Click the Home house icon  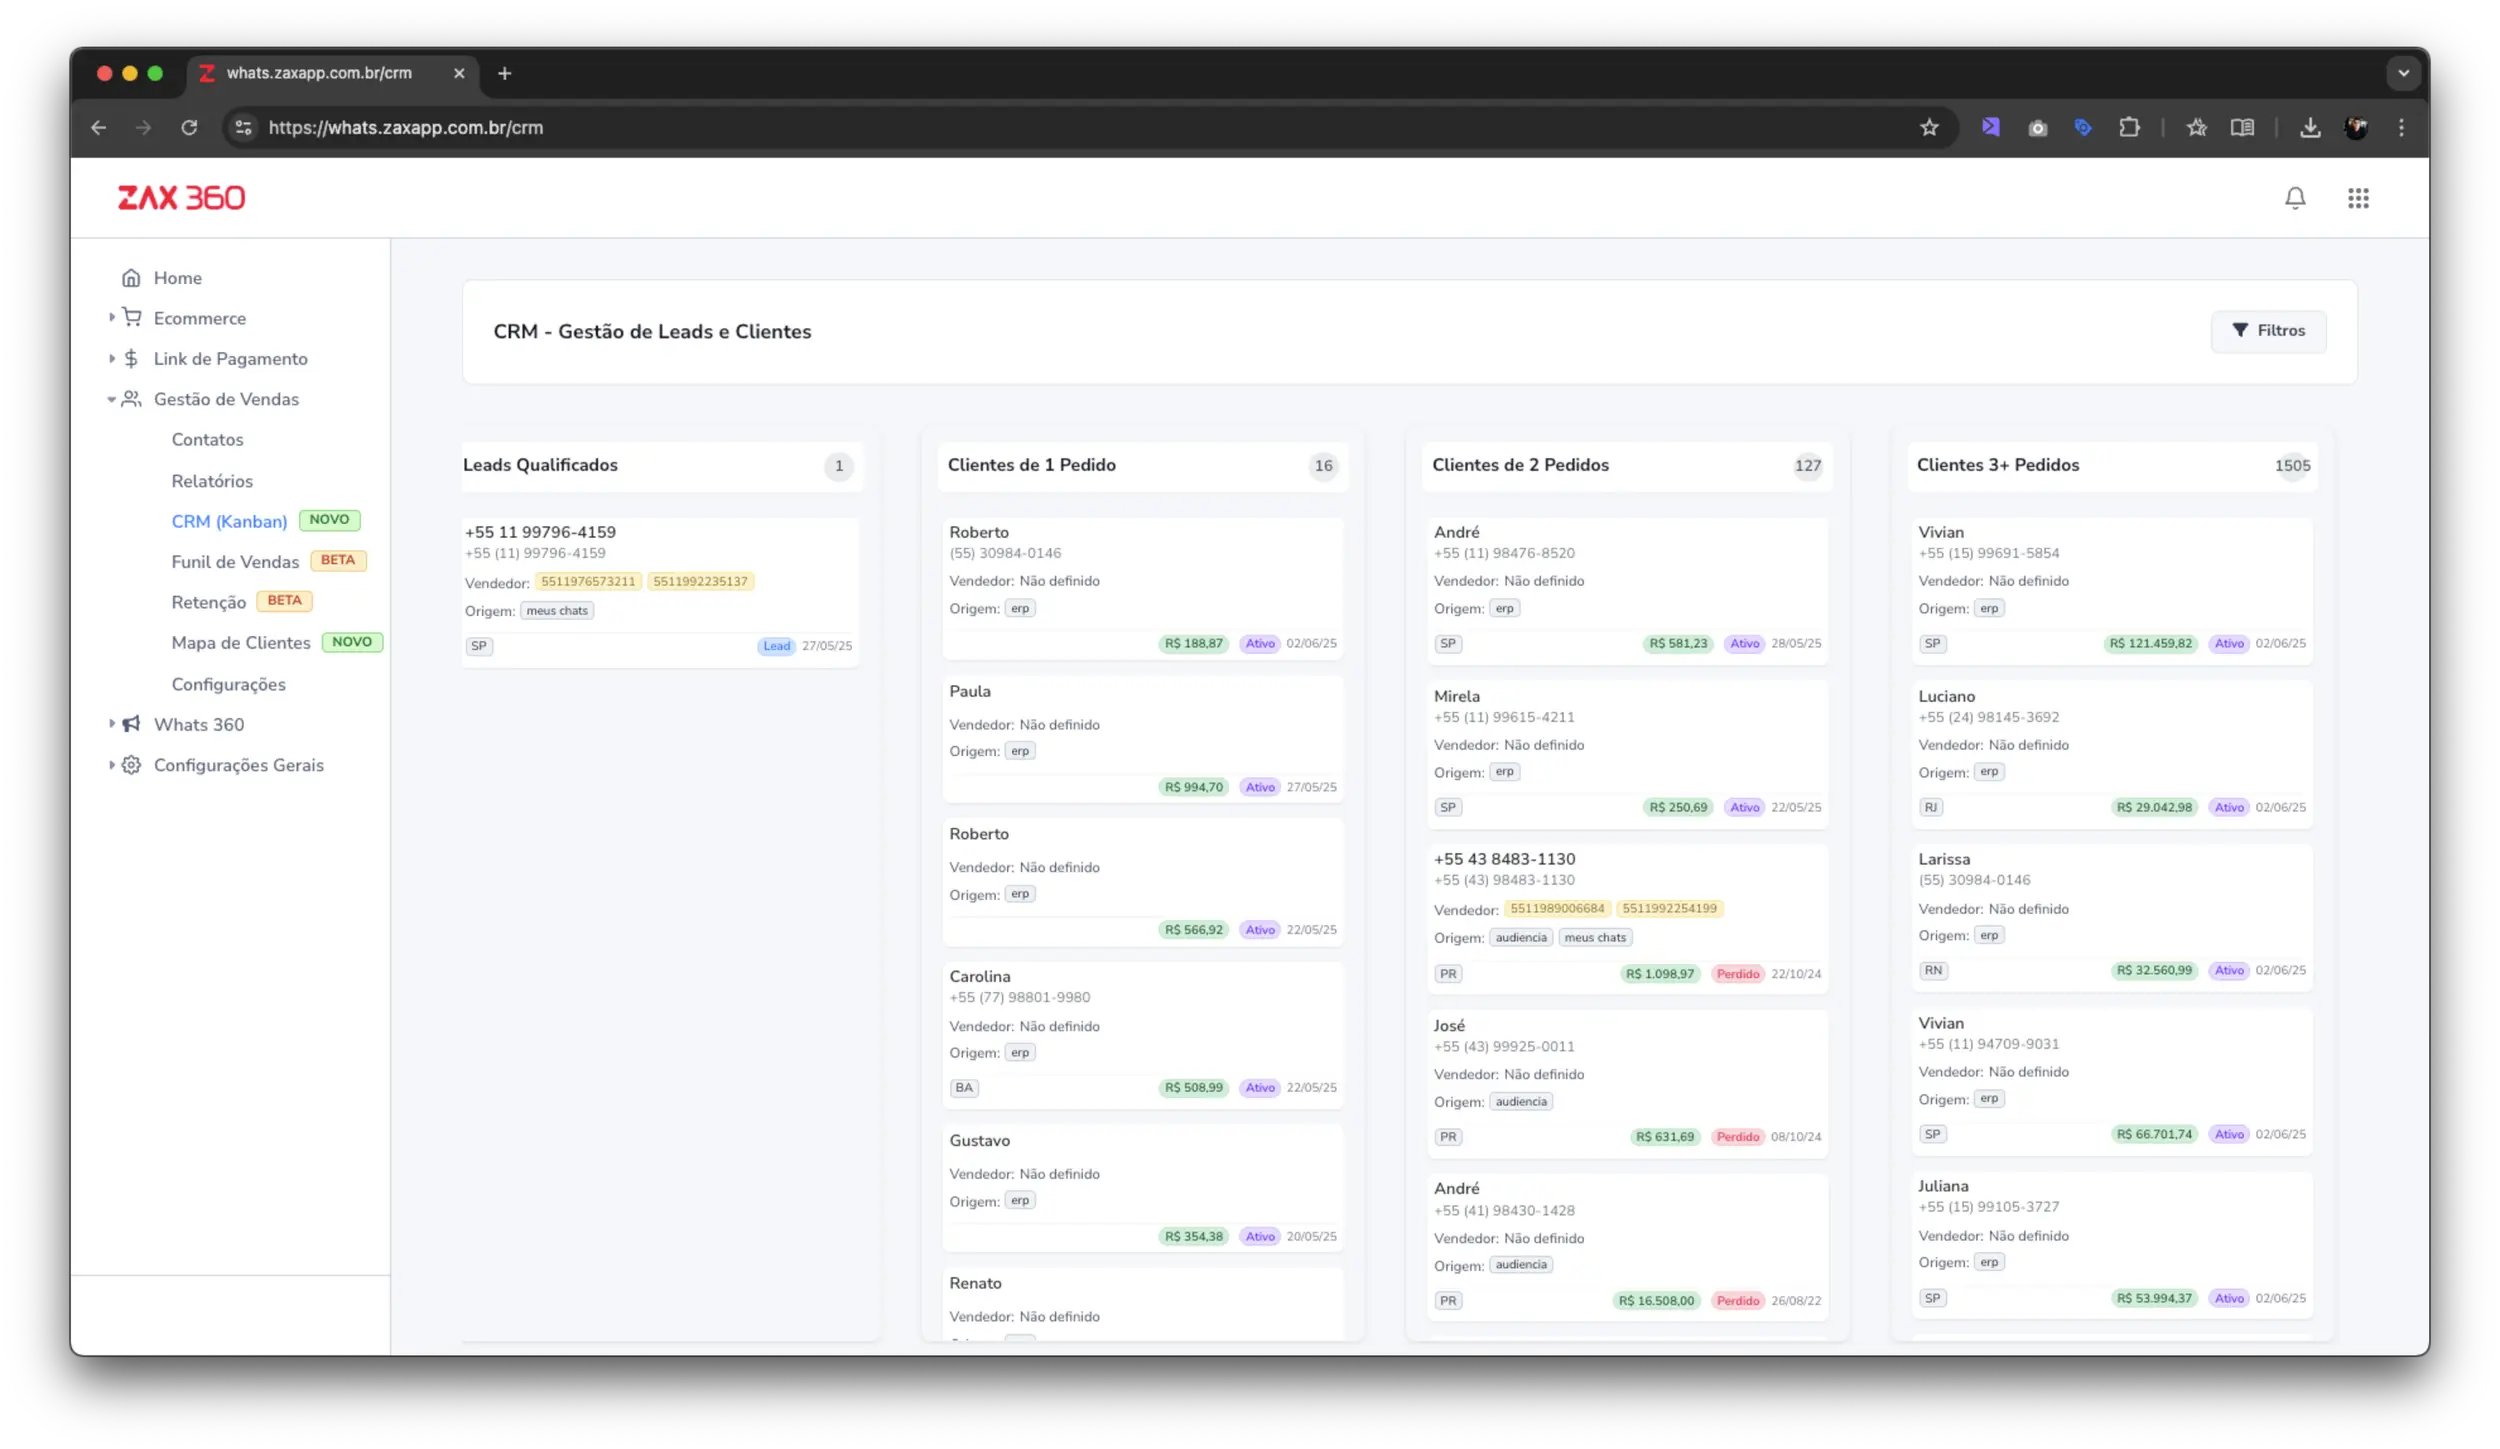coord(131,278)
